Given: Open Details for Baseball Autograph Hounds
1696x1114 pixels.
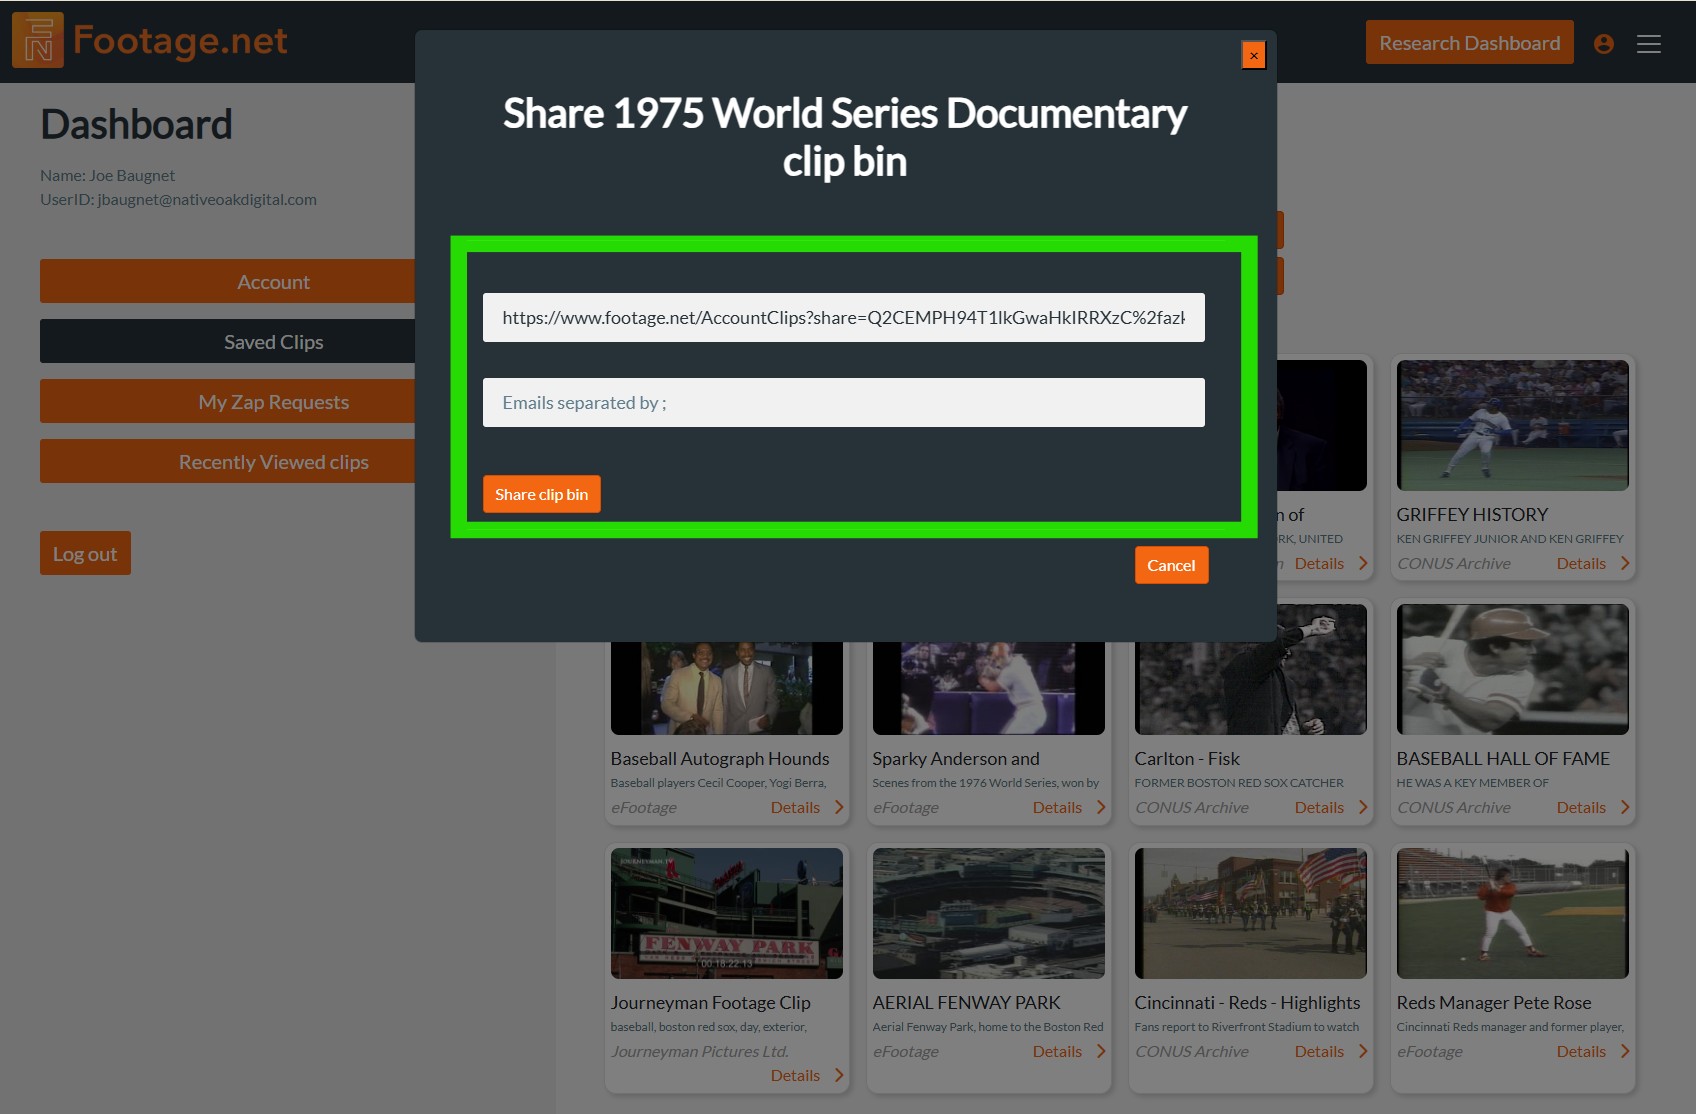Looking at the screenshot, I should coord(795,808).
